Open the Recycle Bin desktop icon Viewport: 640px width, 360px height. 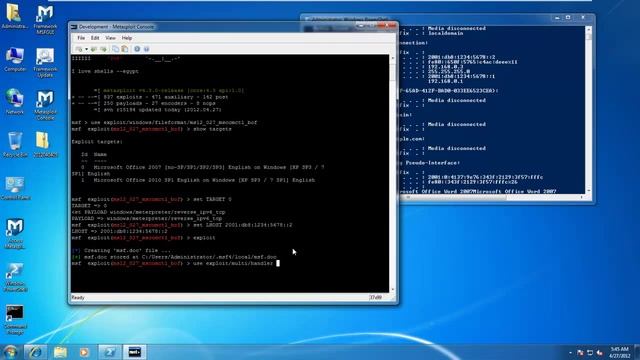[x=15, y=144]
